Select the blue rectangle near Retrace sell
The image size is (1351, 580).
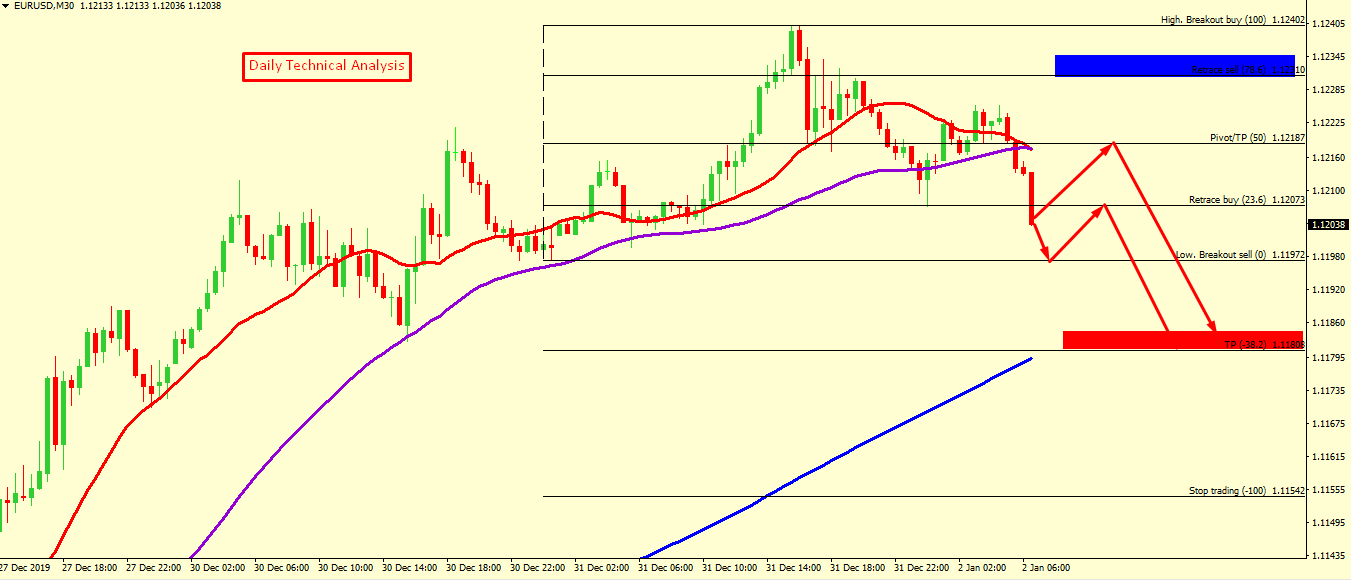point(1174,65)
